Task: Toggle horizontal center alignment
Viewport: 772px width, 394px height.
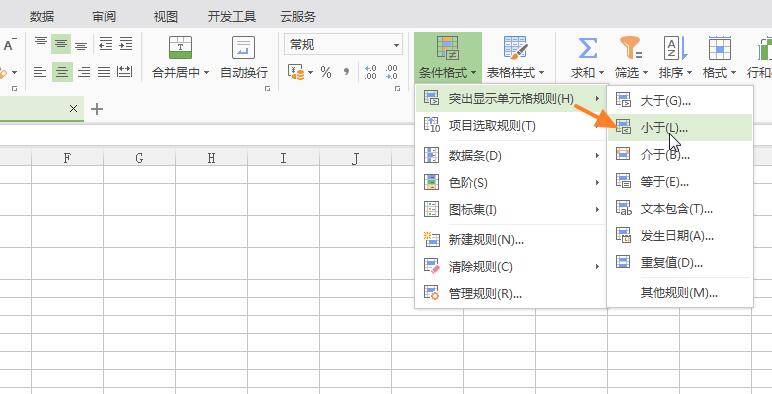Action: pos(62,72)
